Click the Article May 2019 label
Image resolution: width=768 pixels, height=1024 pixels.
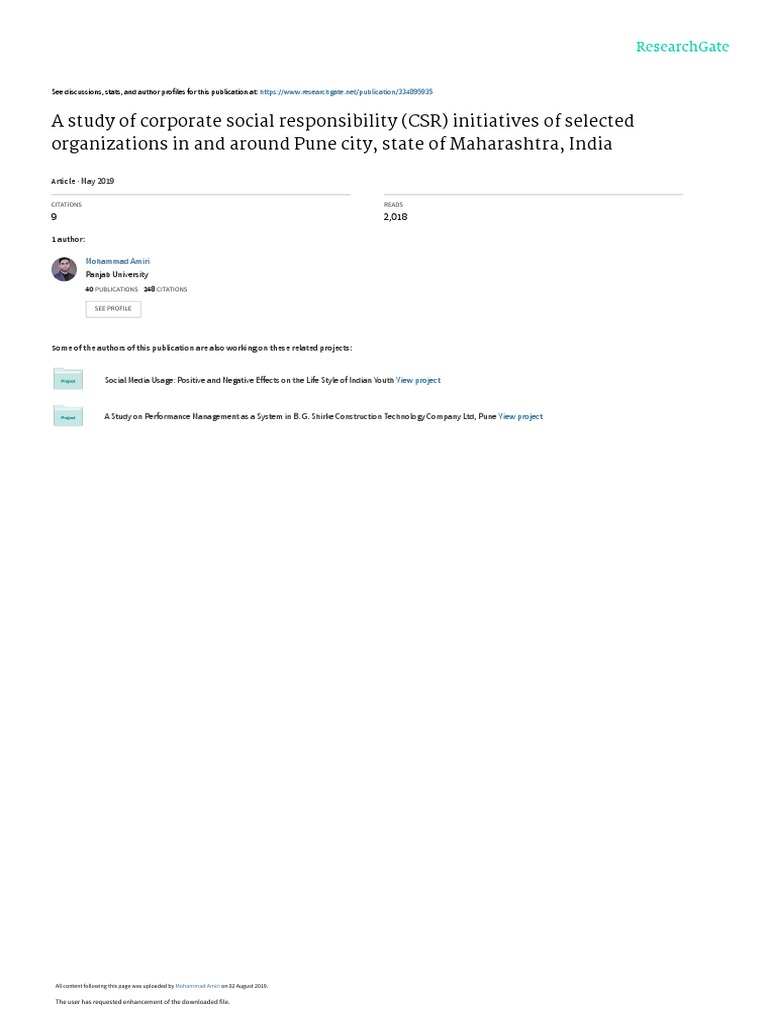point(83,182)
